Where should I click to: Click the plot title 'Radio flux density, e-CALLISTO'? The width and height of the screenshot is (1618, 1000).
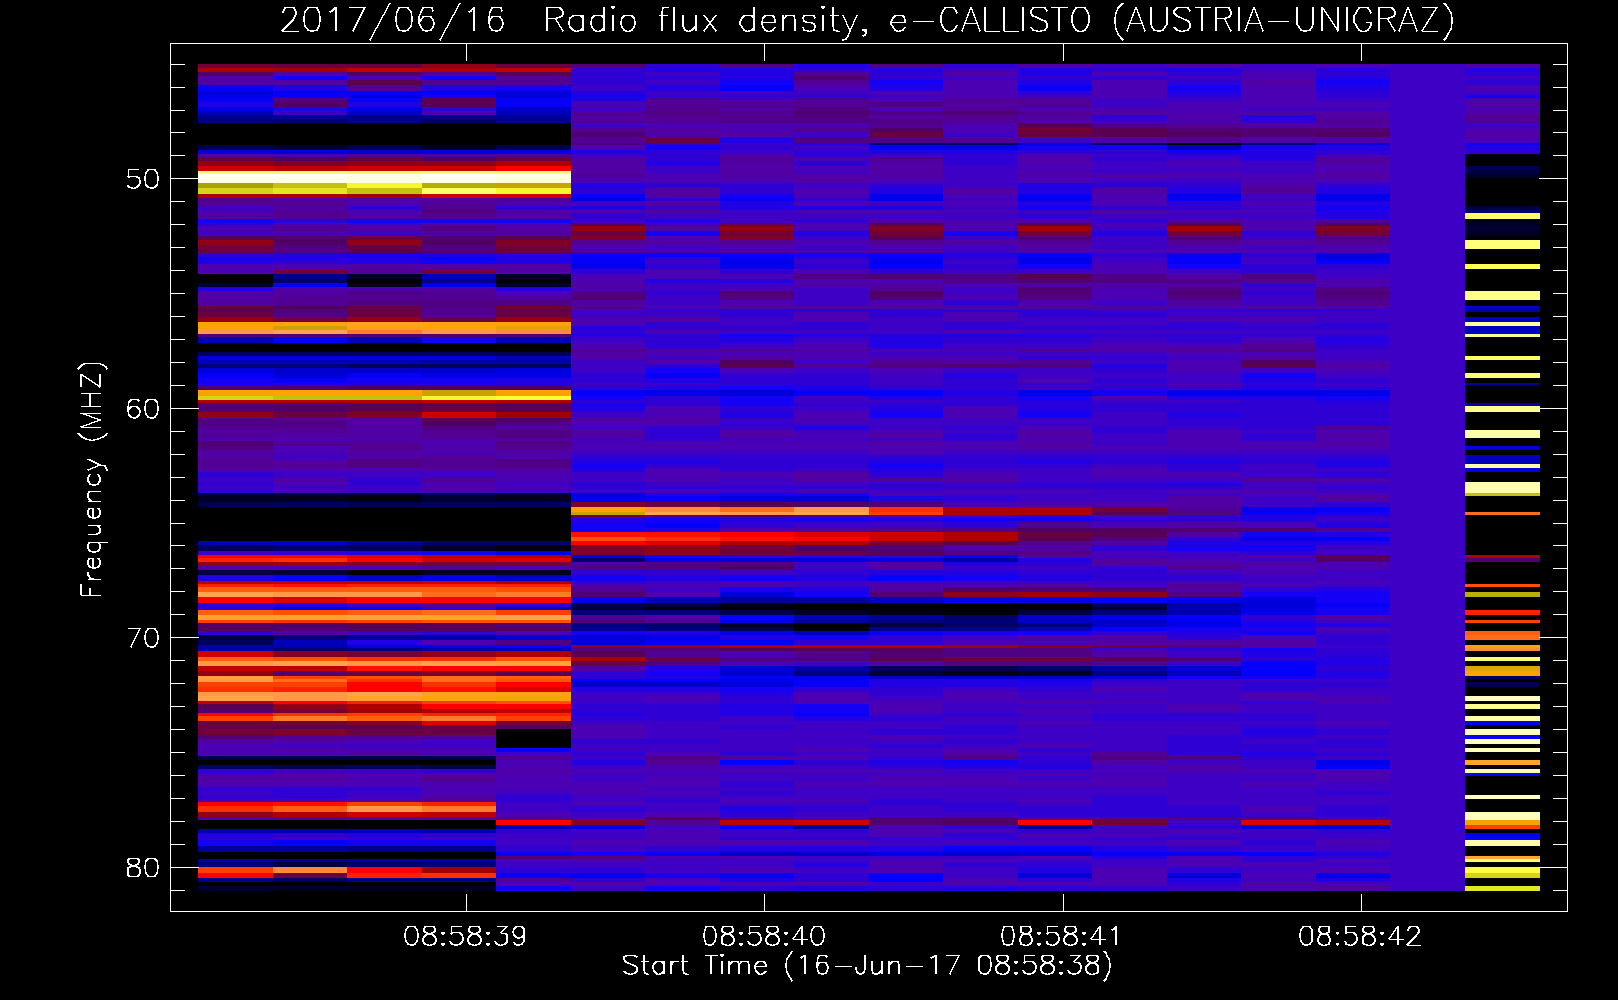[x=817, y=21]
